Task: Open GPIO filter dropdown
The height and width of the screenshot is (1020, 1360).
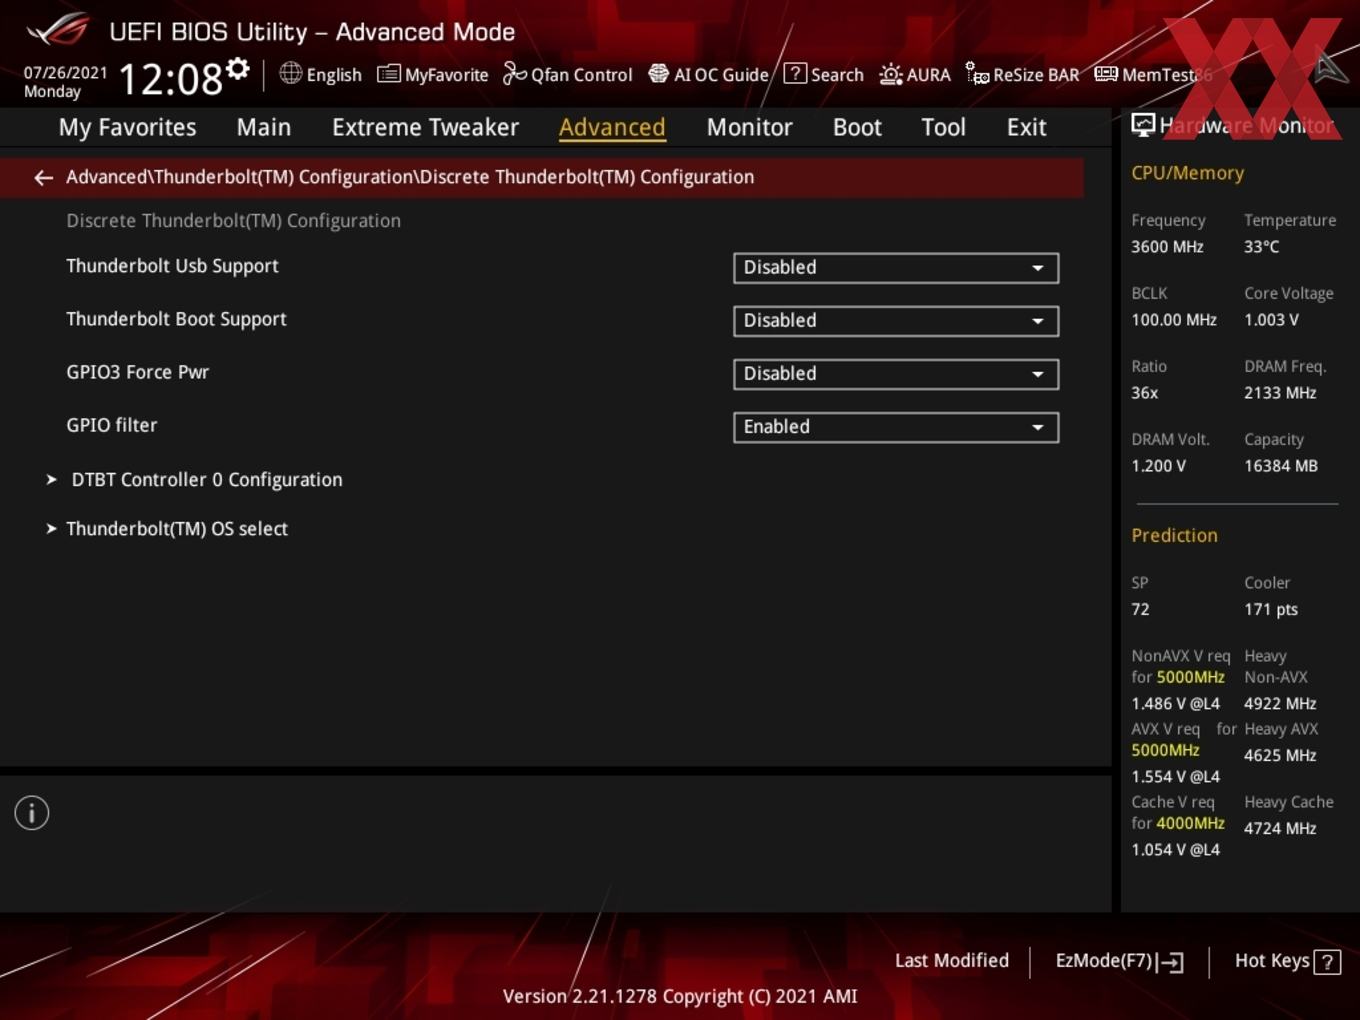Action: 896,426
